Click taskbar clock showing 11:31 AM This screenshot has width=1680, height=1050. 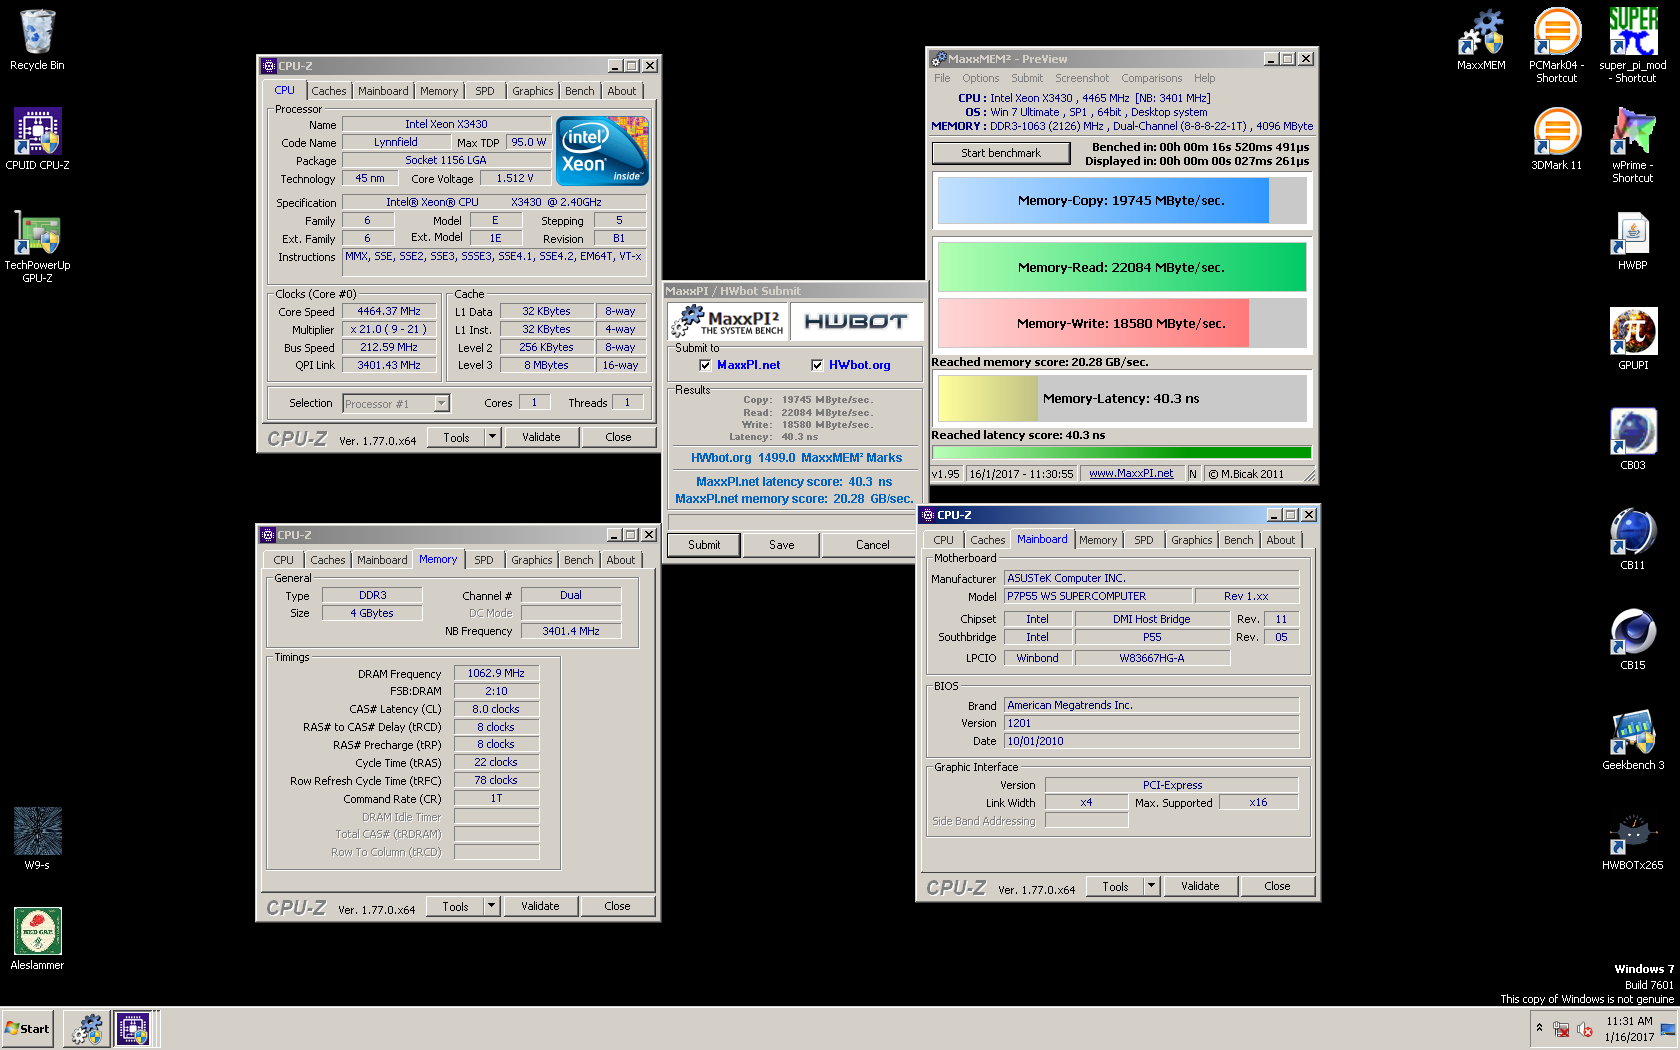(x=1629, y=1029)
